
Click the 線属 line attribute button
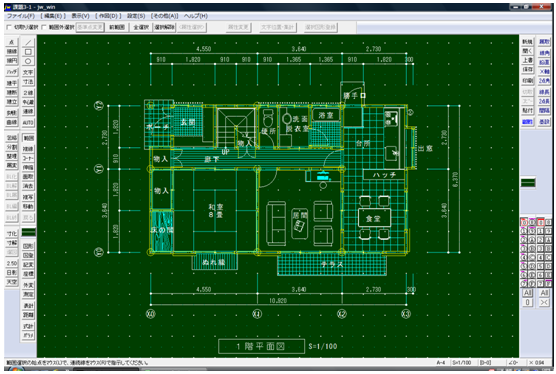coord(528,122)
